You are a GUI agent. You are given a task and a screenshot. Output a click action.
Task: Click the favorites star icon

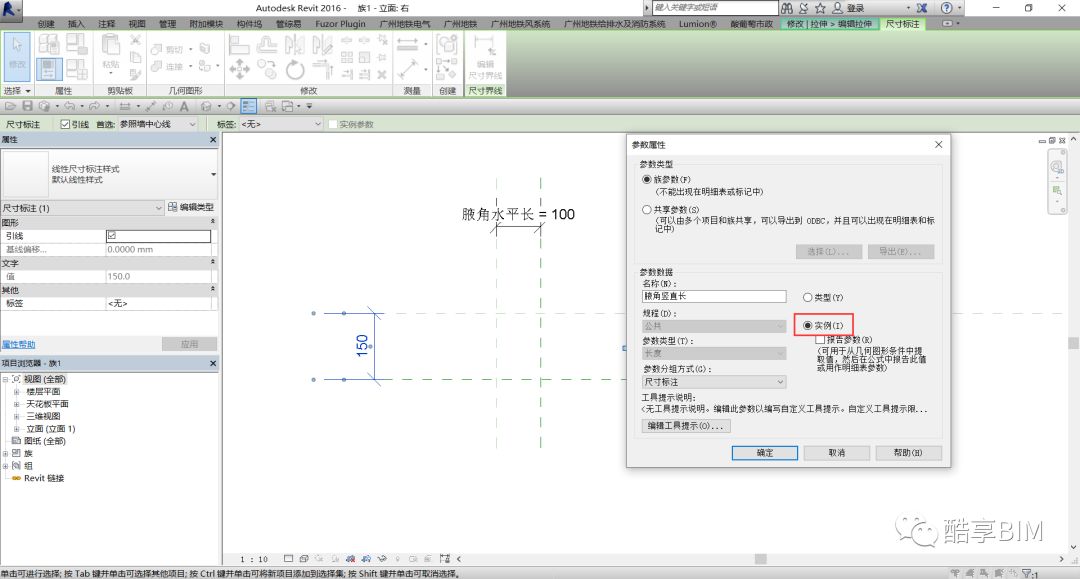click(820, 8)
